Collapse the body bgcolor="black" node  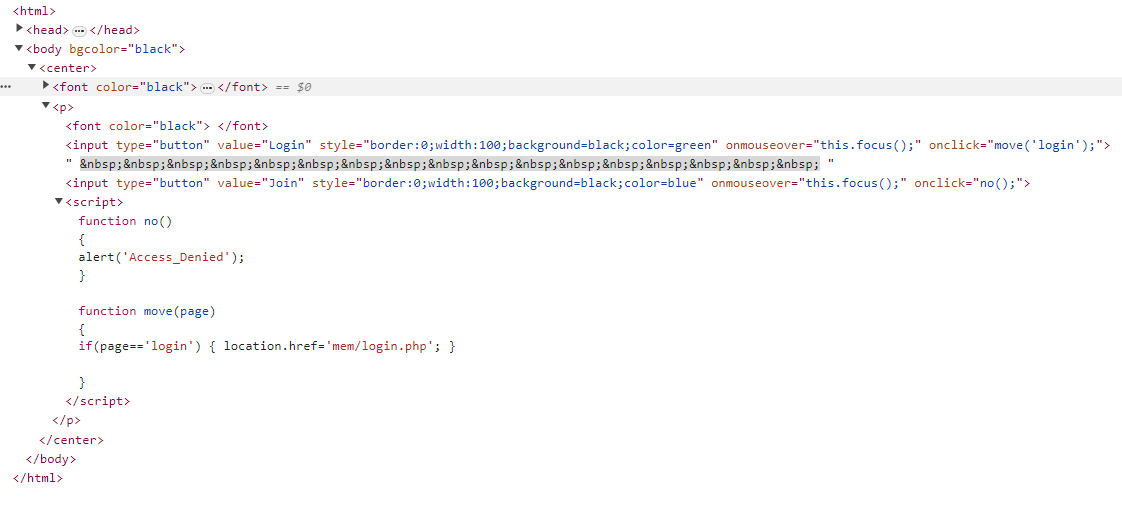pos(19,48)
